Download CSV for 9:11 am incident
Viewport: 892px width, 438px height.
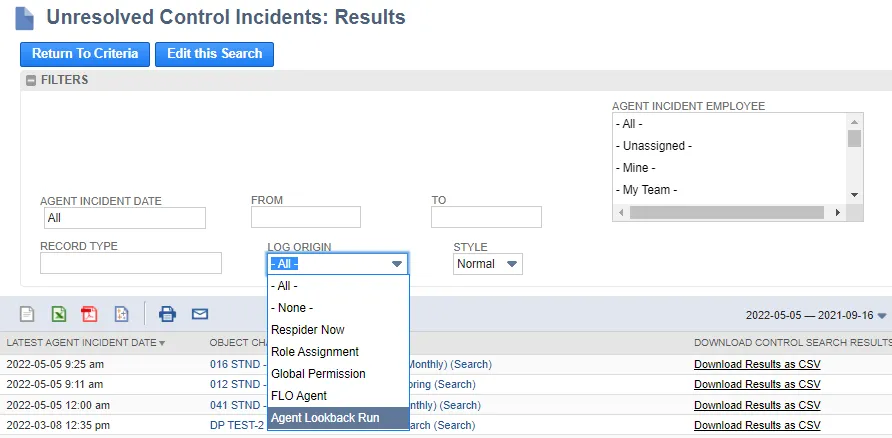tap(757, 385)
